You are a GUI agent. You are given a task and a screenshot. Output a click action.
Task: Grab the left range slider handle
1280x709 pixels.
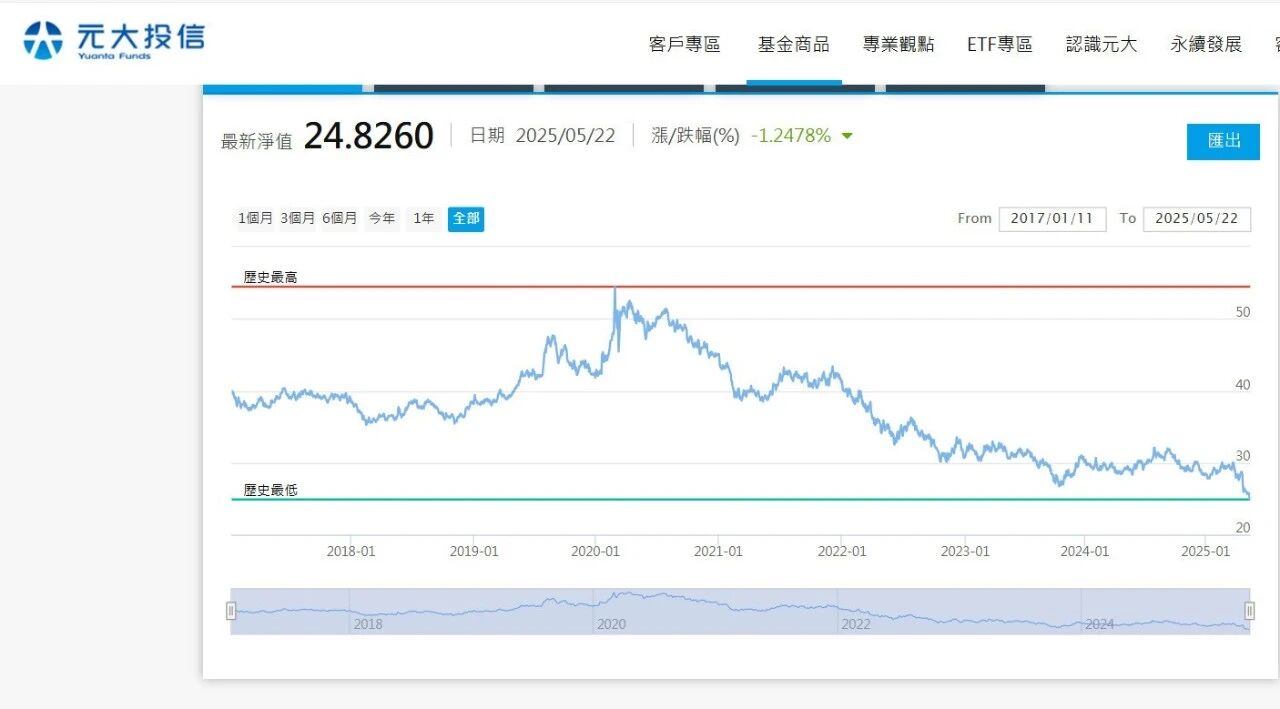click(x=231, y=610)
